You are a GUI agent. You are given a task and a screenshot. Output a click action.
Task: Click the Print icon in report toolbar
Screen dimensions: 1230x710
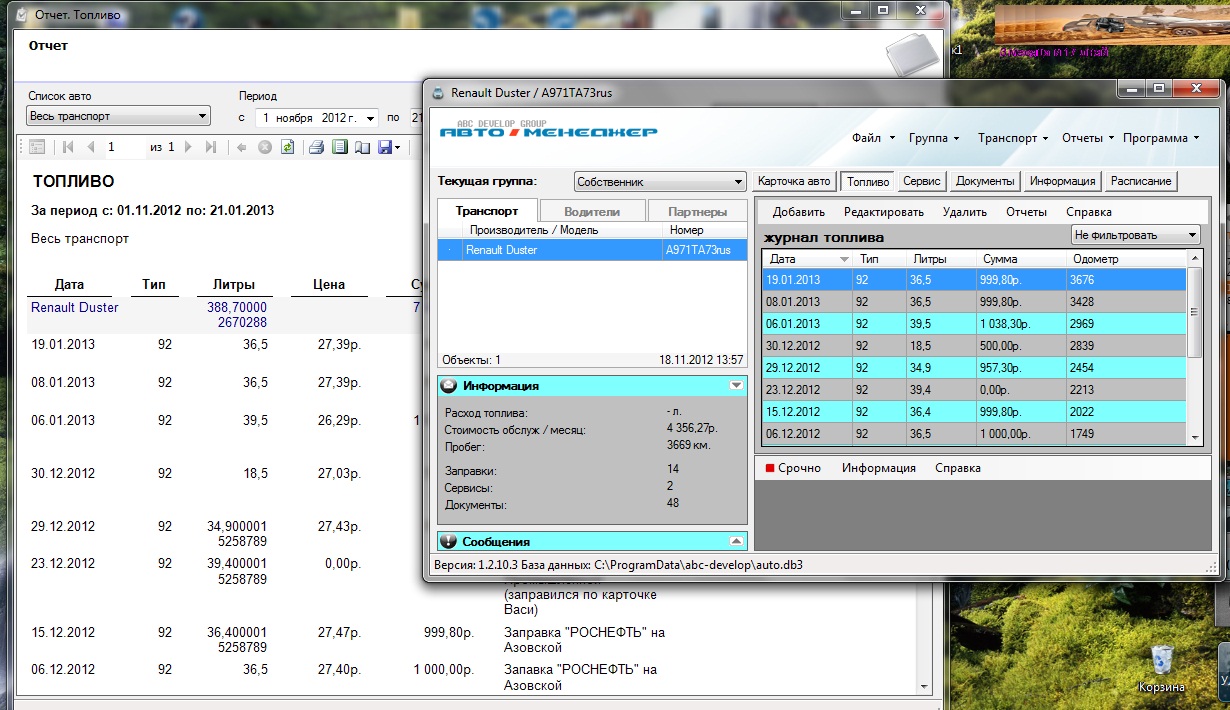(316, 147)
